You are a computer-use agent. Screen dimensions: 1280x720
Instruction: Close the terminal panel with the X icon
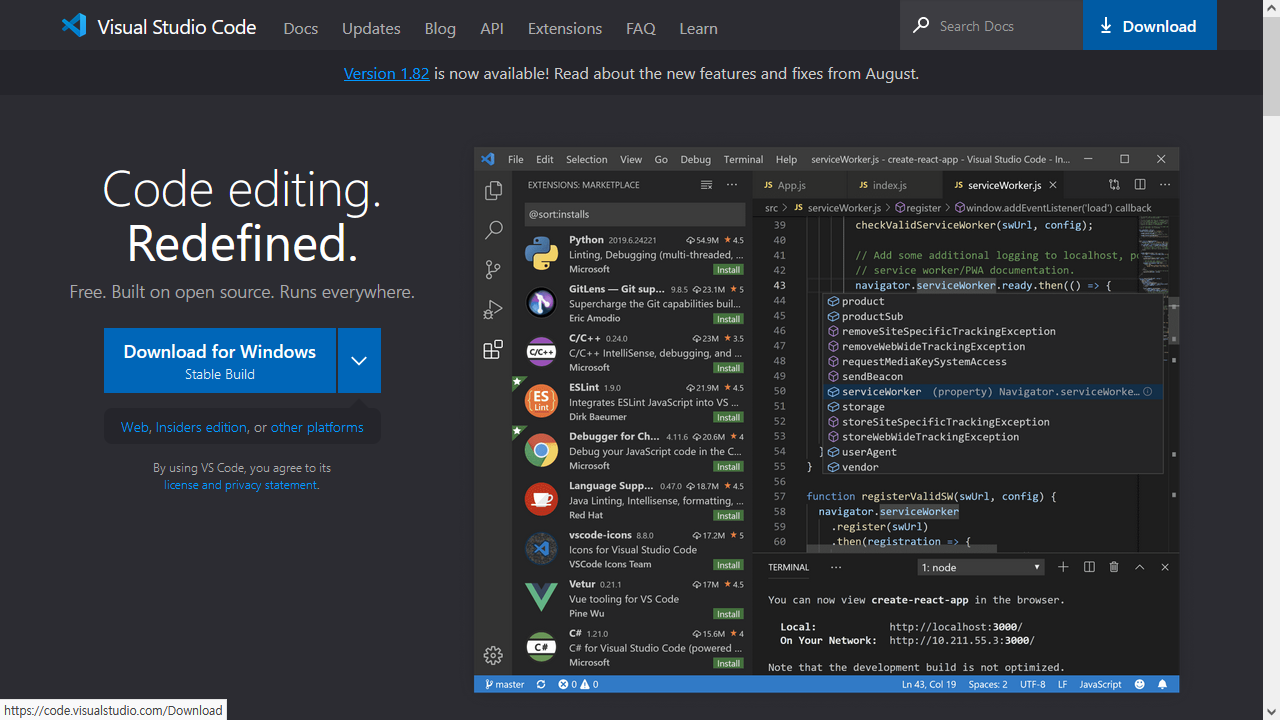click(1165, 567)
